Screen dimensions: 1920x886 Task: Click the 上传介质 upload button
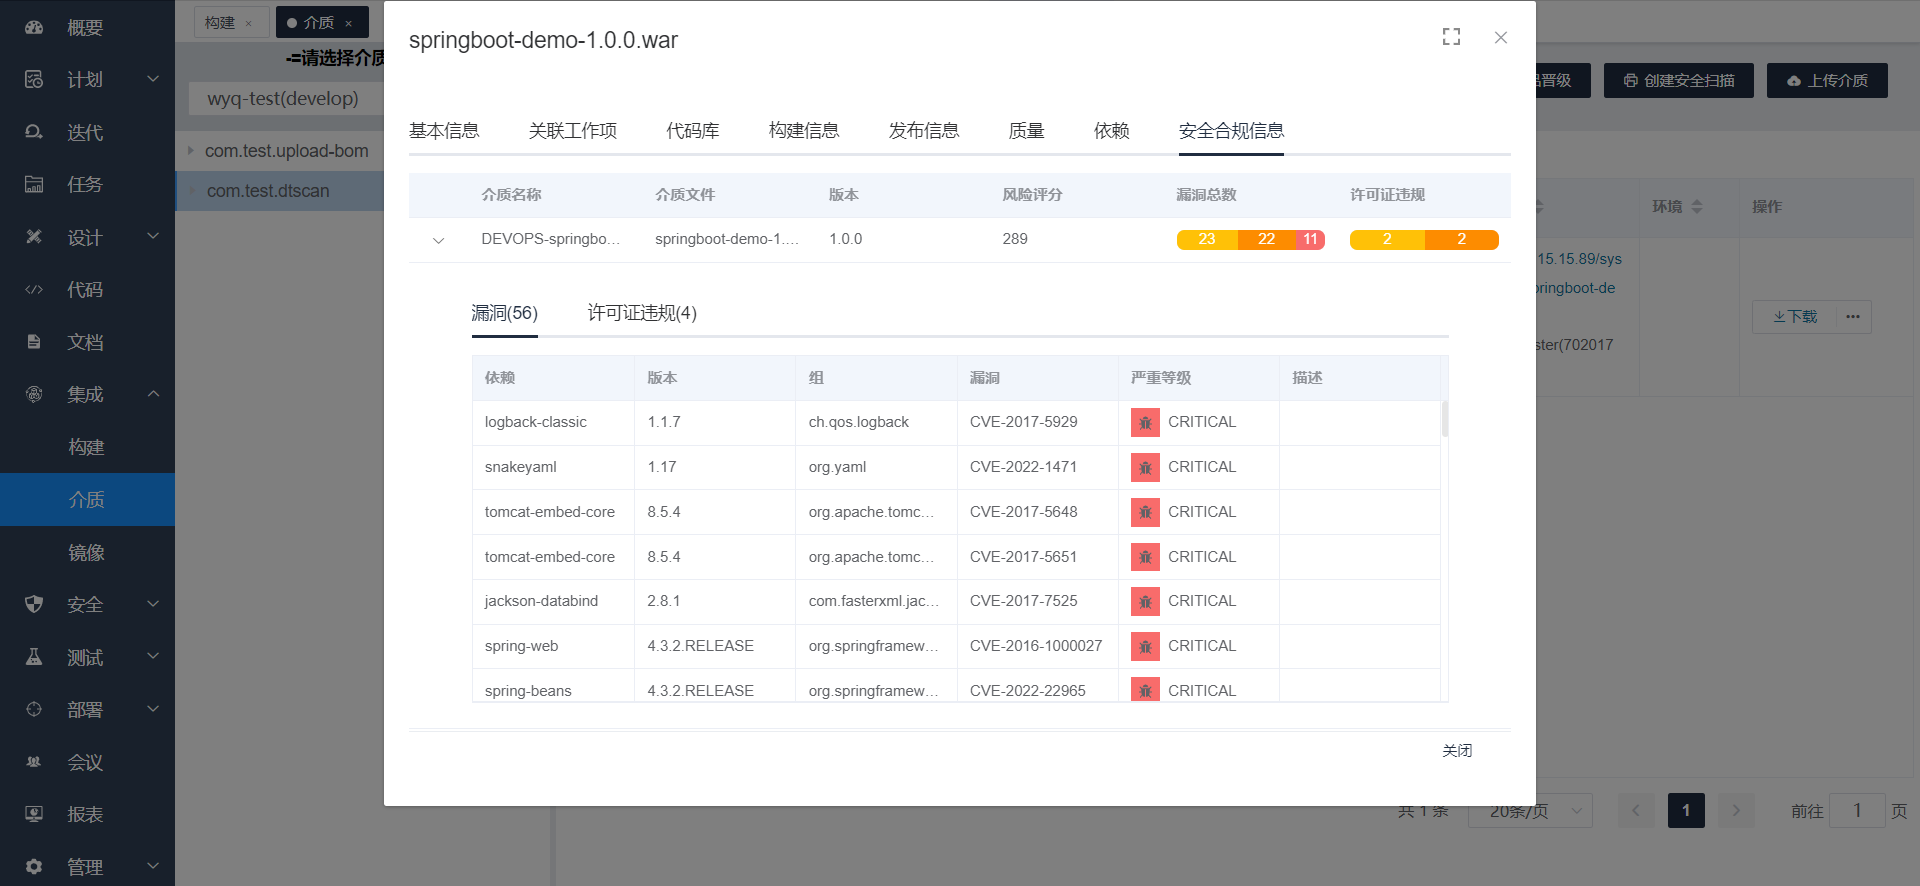point(1826,80)
